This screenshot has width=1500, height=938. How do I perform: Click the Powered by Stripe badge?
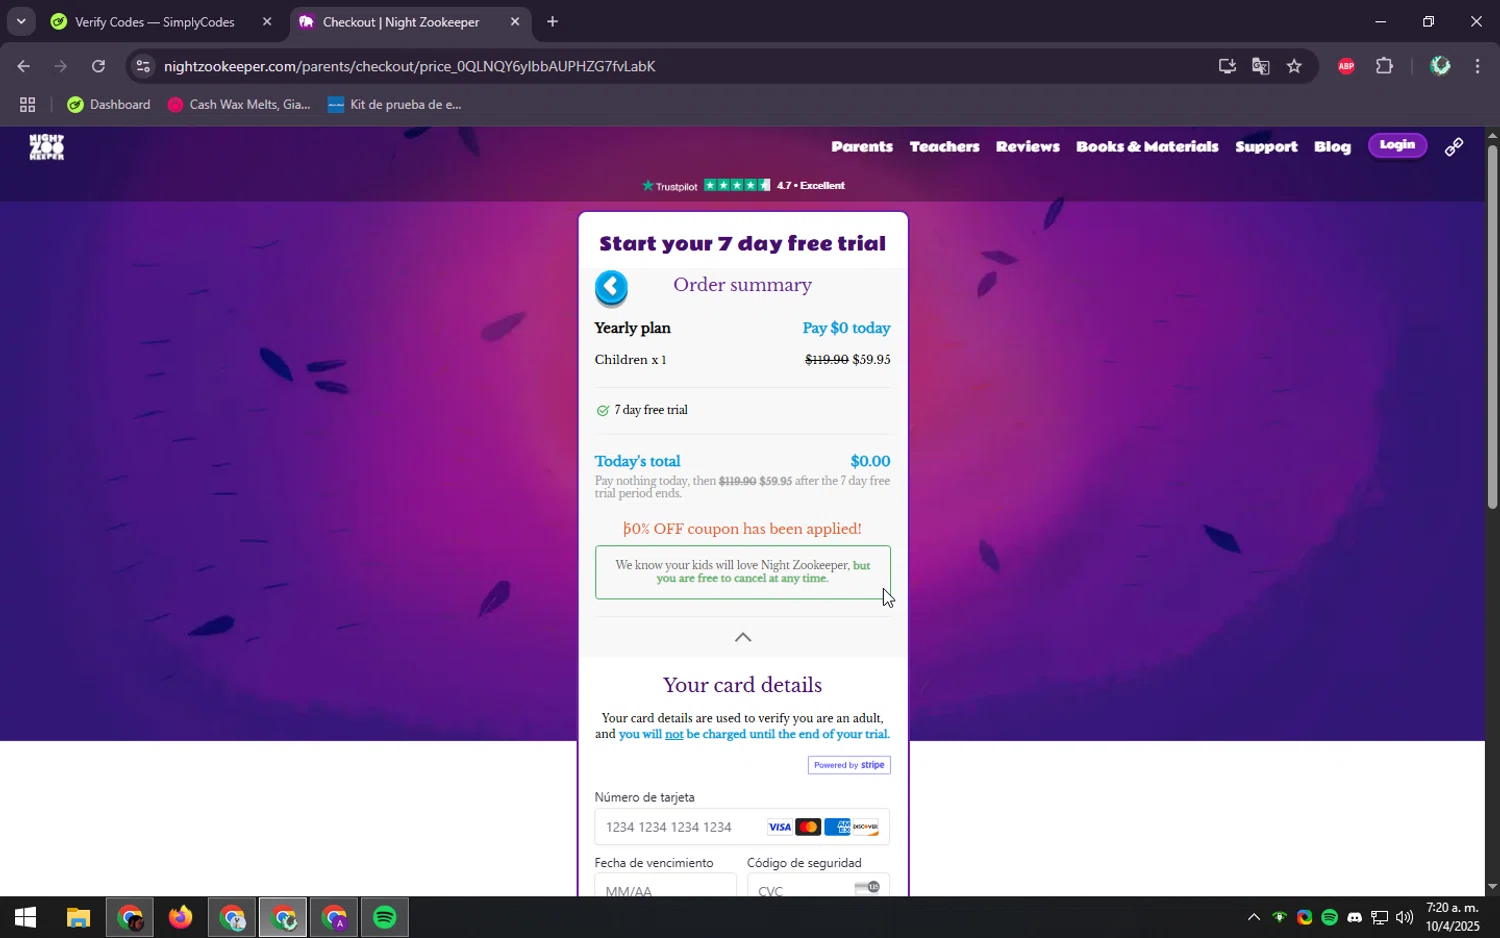(849, 765)
